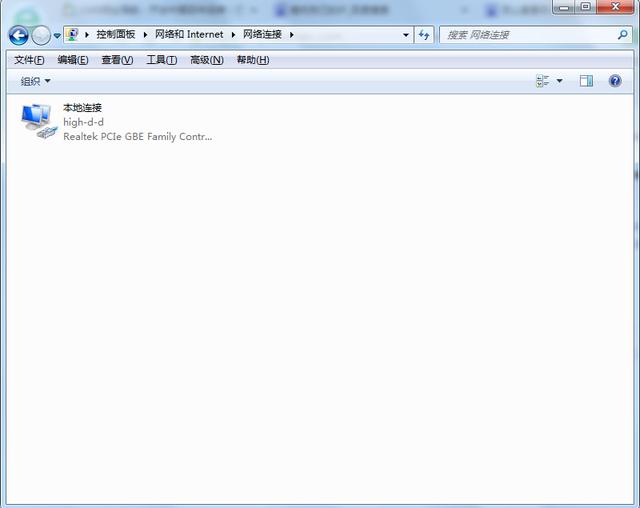The image size is (640, 508).
Task: Open the 帮助(H) menu
Action: (x=253, y=60)
